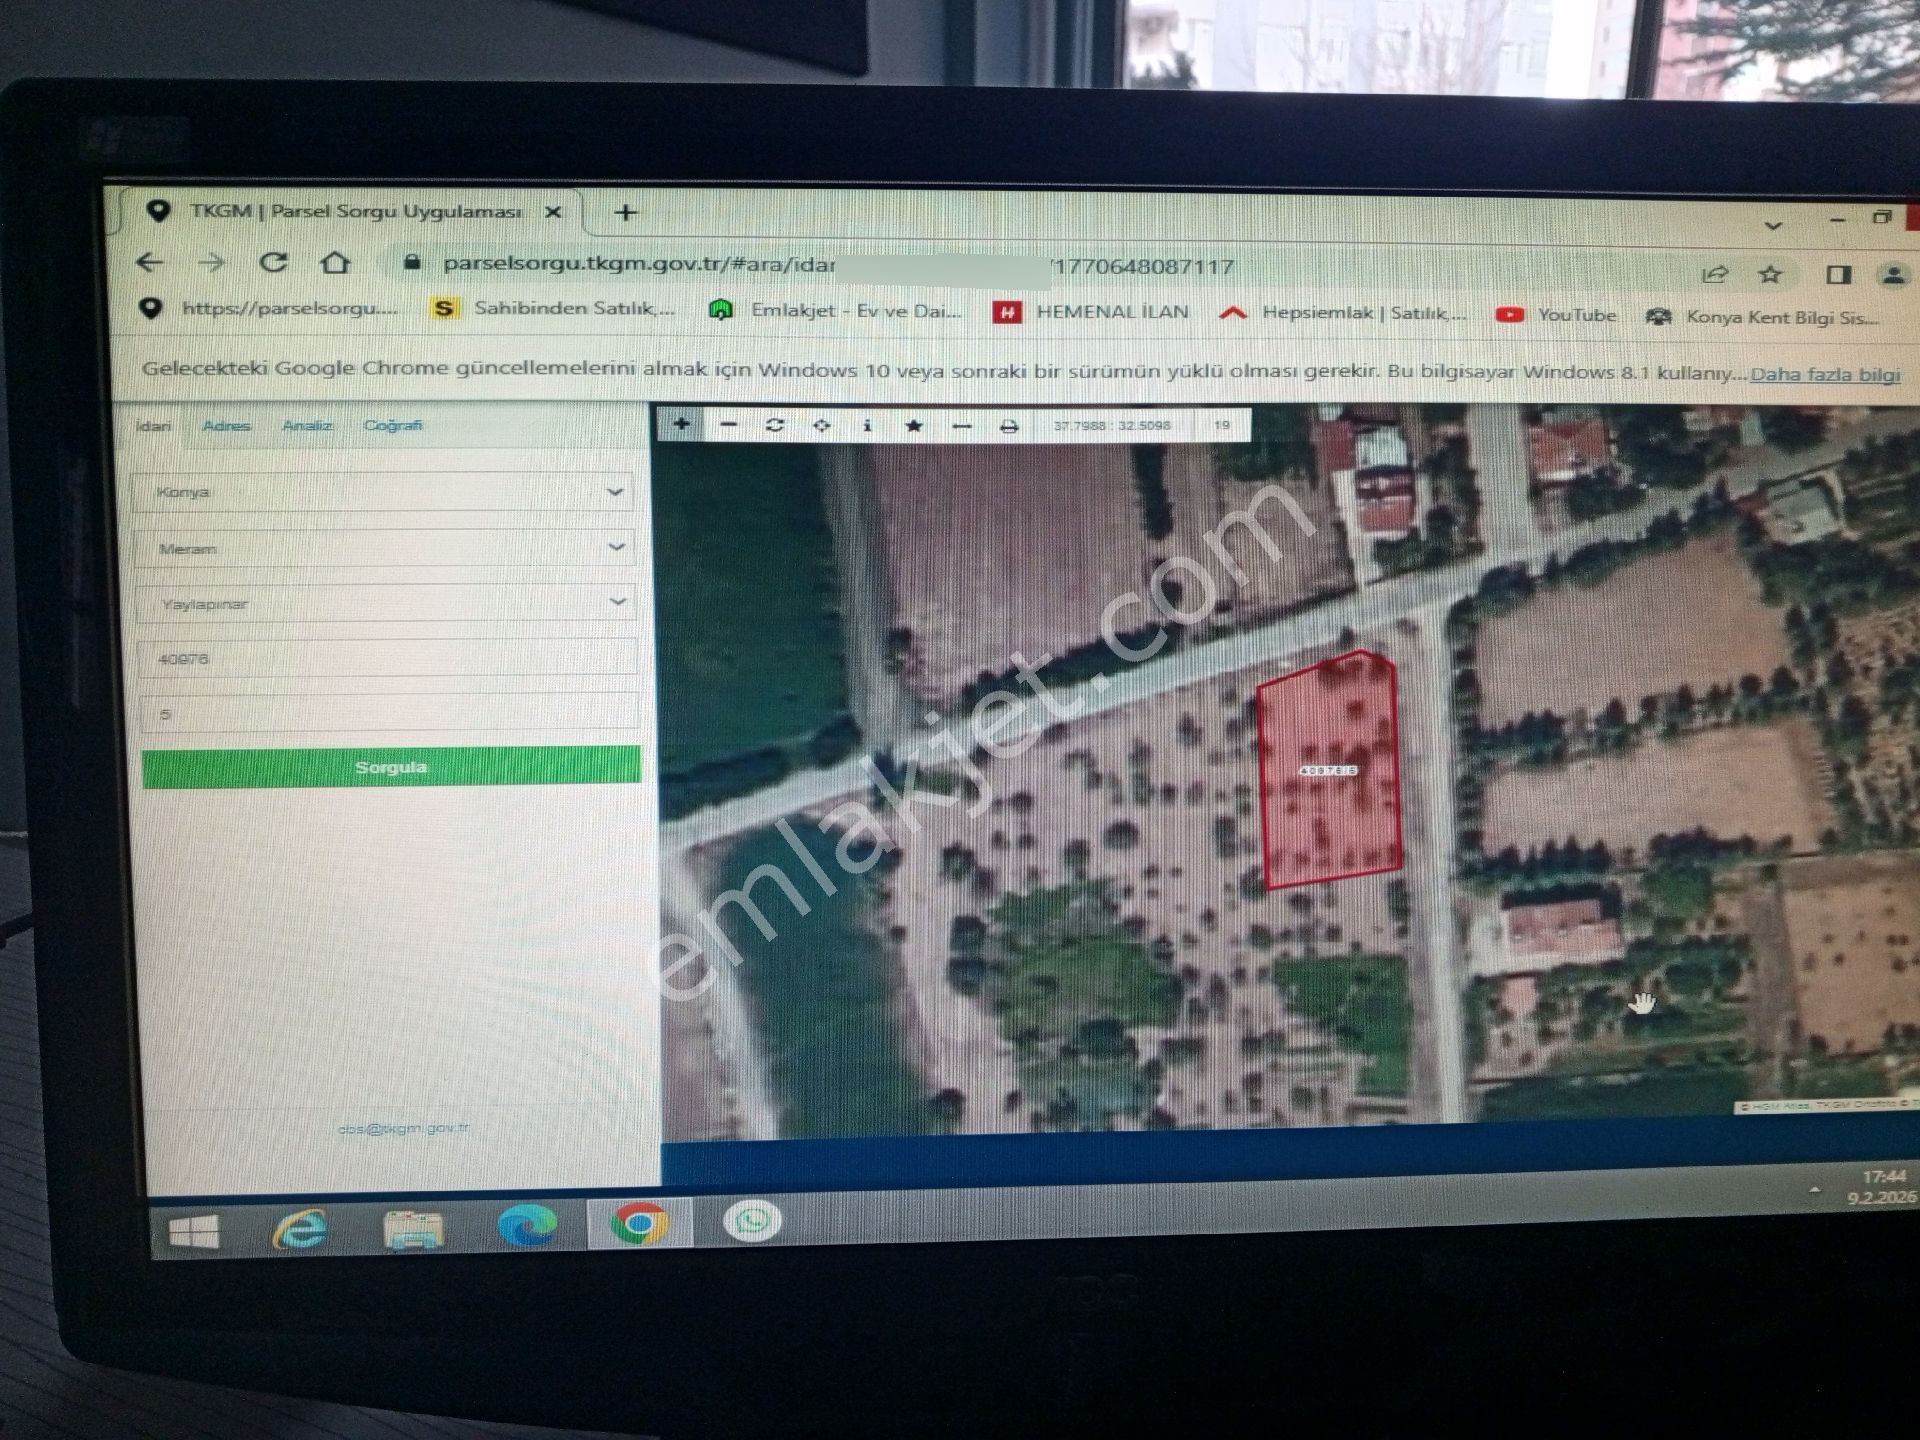Click the star favorites map tool
1920x1440 pixels.
coord(913,425)
